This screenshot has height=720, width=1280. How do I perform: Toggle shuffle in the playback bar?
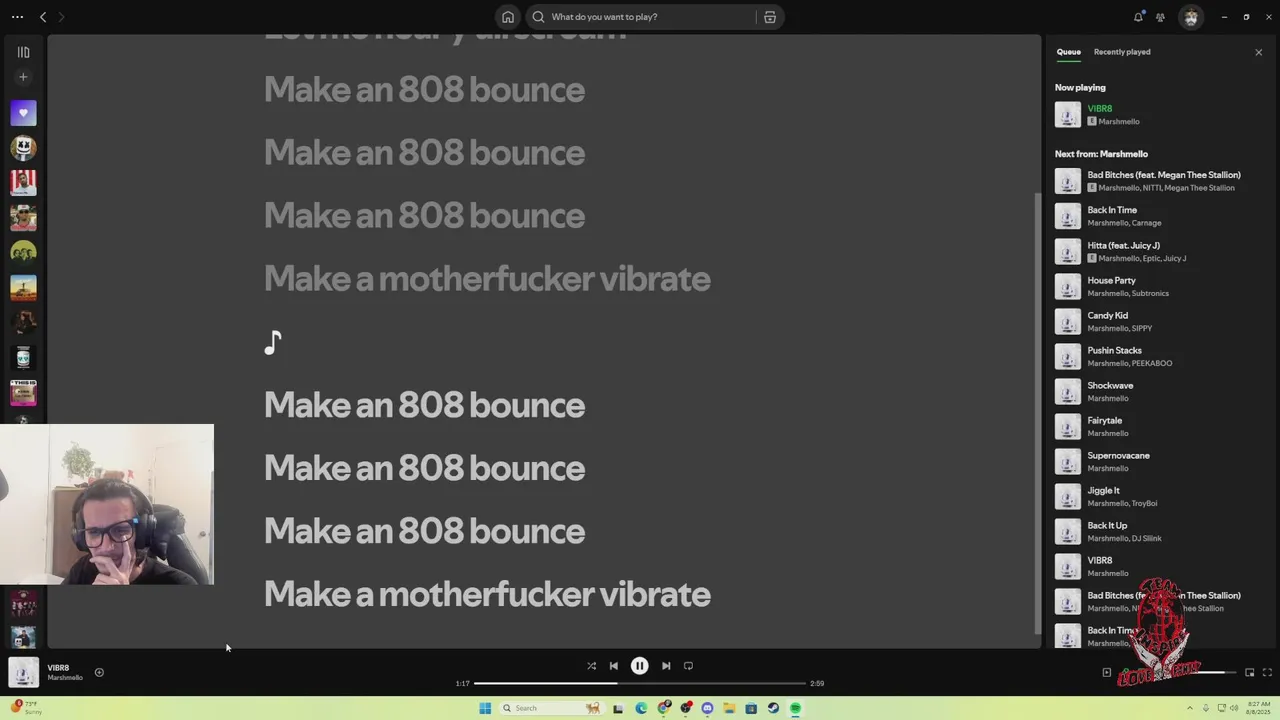click(x=591, y=666)
